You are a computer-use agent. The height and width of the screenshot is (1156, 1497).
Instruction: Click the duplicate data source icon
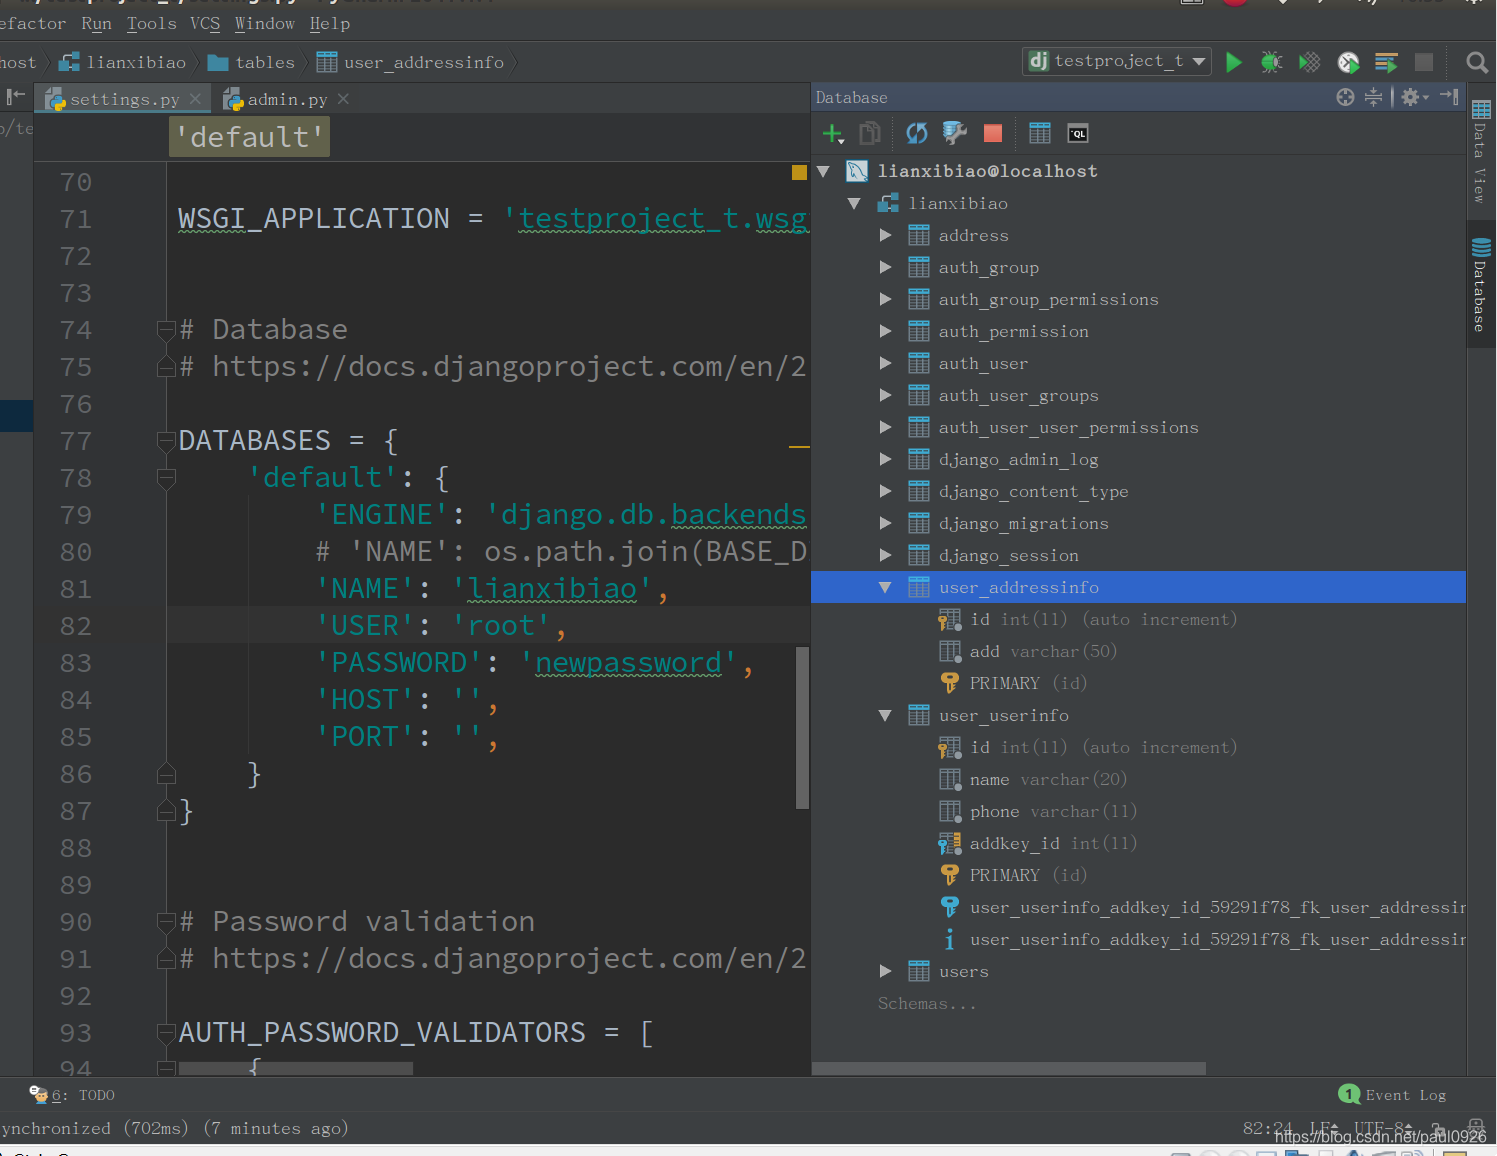[x=870, y=133]
